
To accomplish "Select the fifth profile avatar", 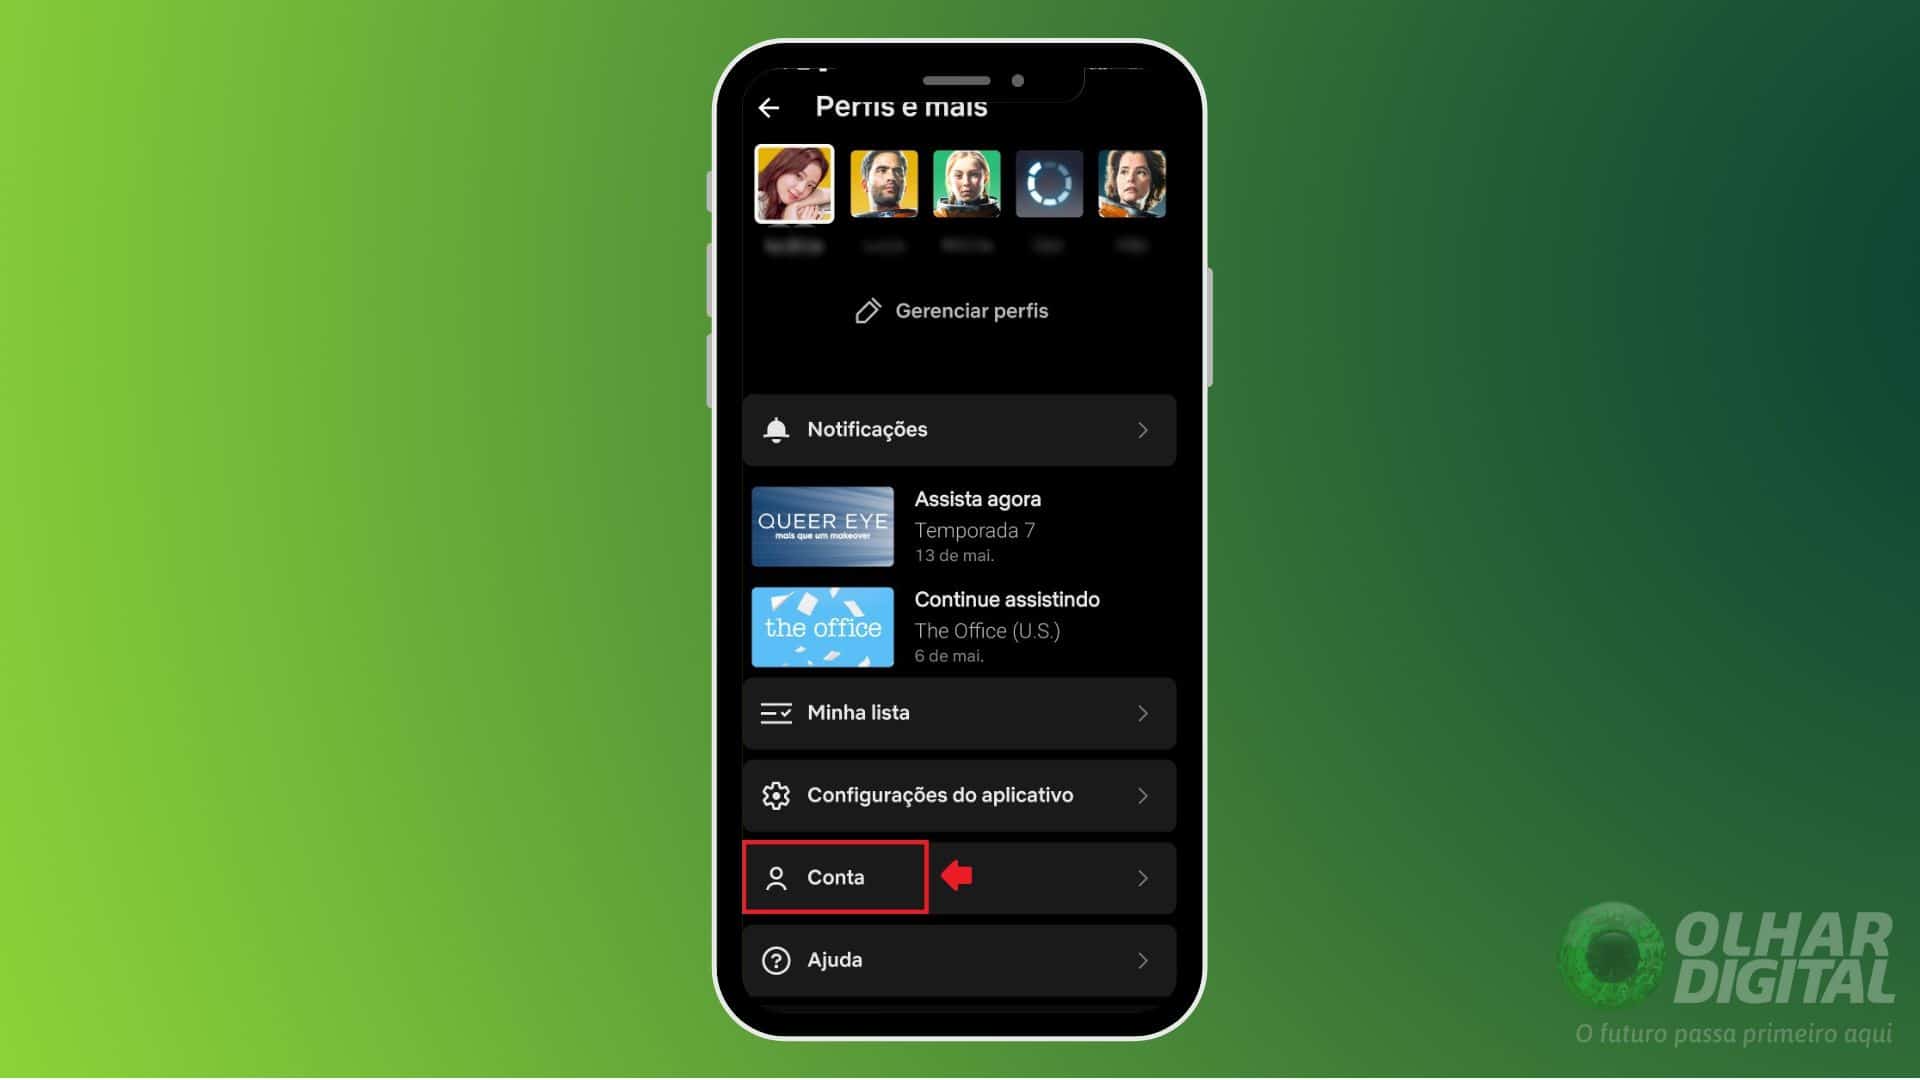I will [1130, 183].
